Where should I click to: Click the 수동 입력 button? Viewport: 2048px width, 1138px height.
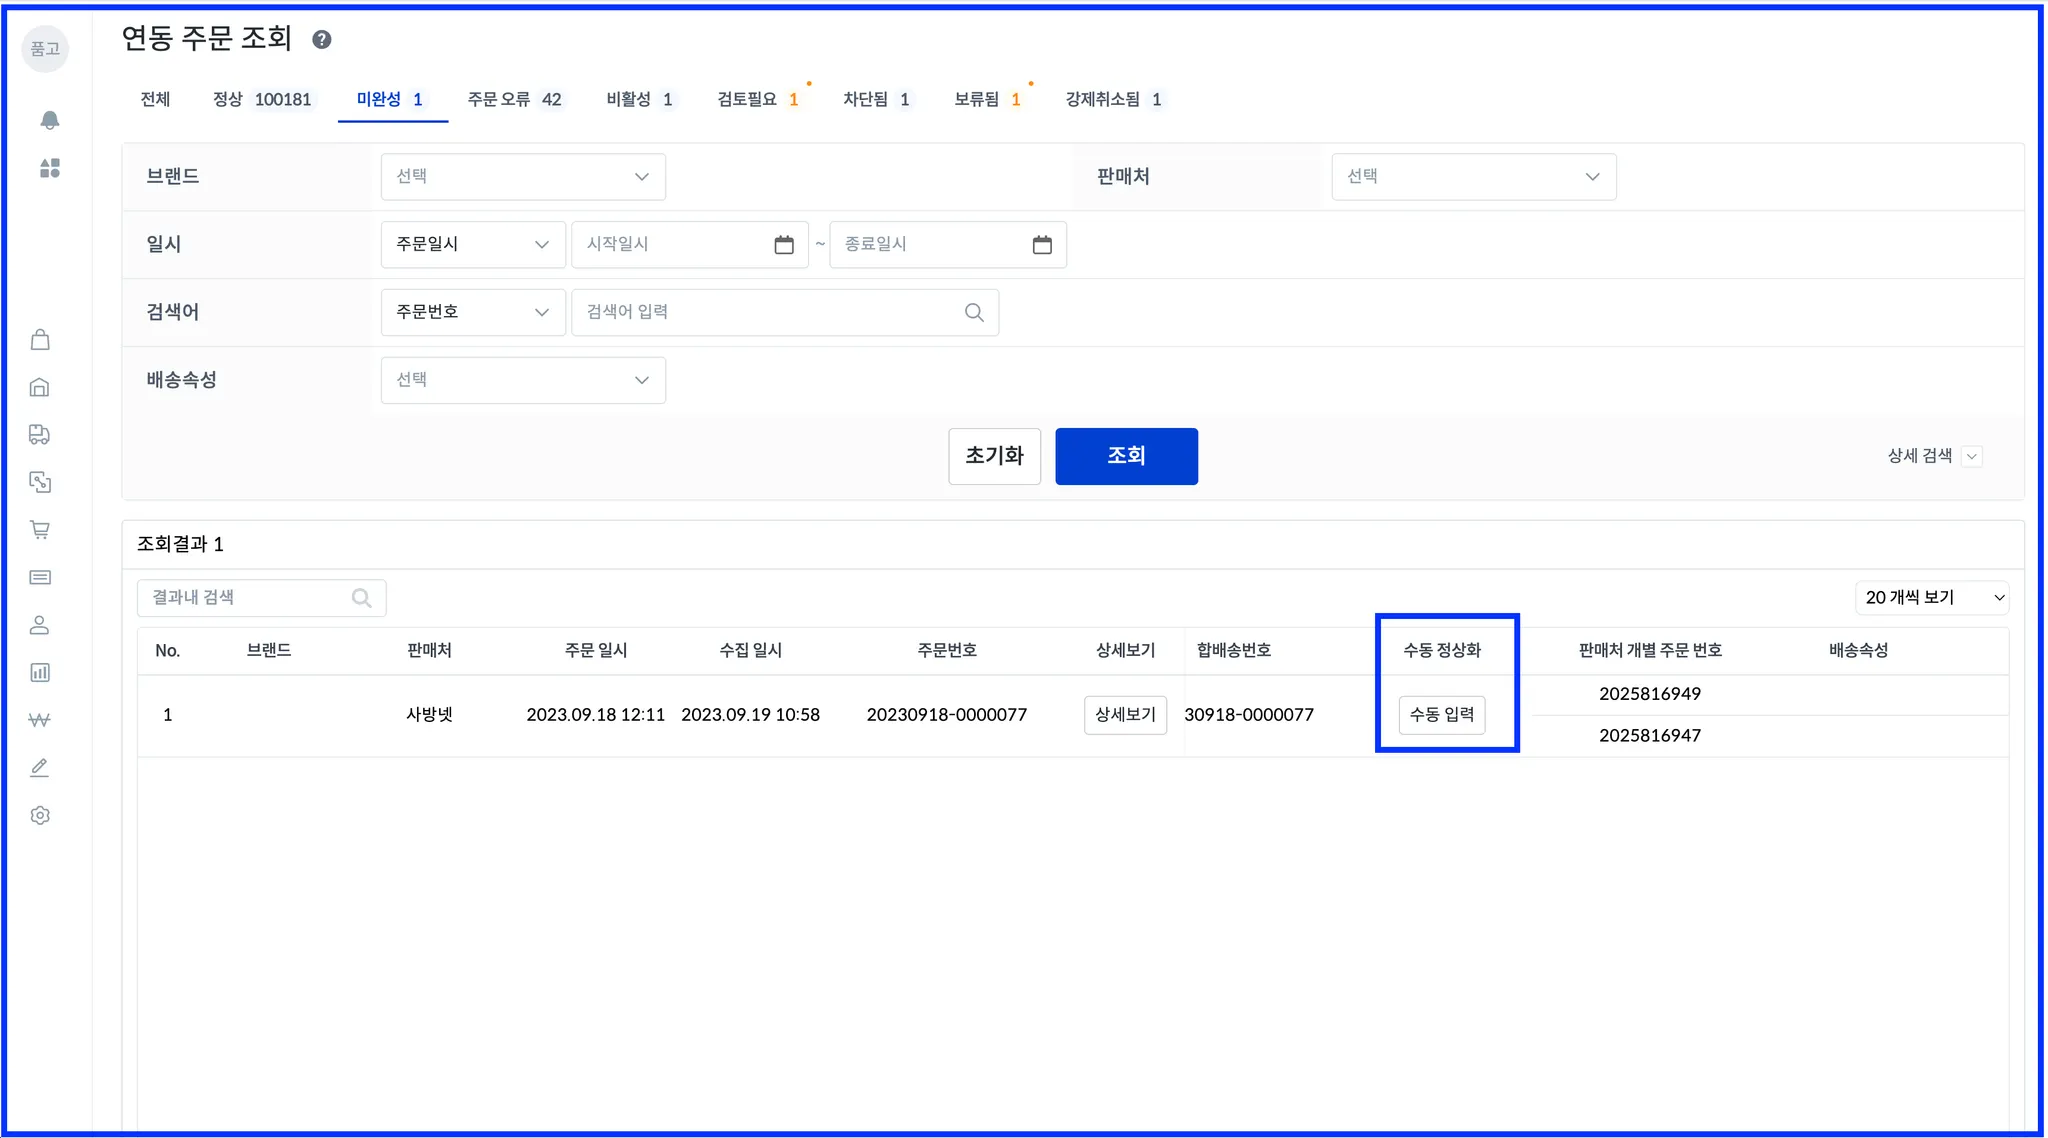(1441, 715)
